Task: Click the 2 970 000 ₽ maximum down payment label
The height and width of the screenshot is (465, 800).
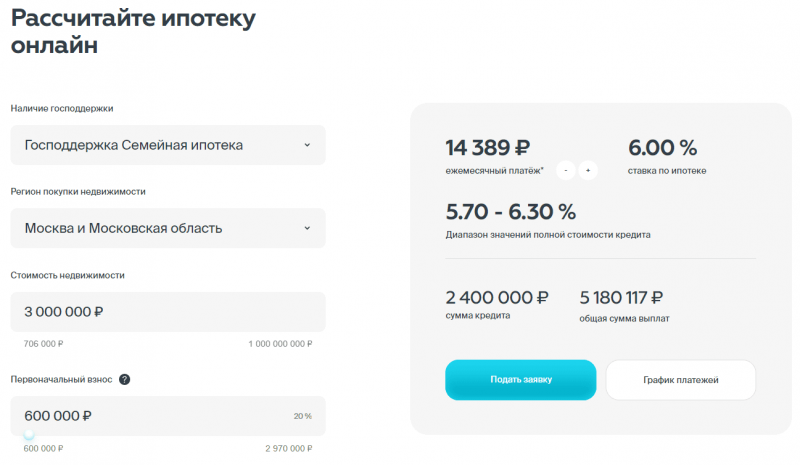Action: [x=288, y=448]
